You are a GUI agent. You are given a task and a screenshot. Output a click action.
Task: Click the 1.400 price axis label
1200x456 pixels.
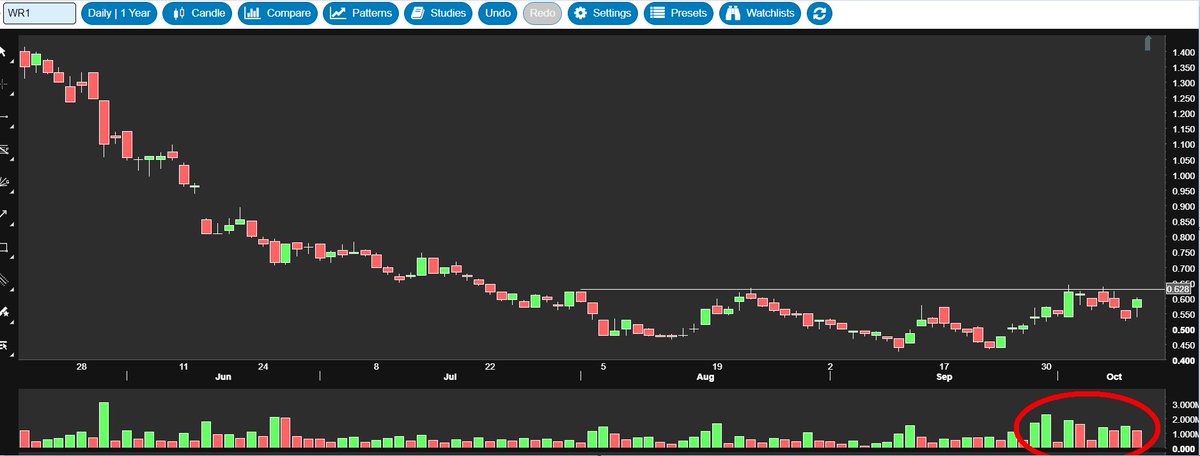[1182, 52]
